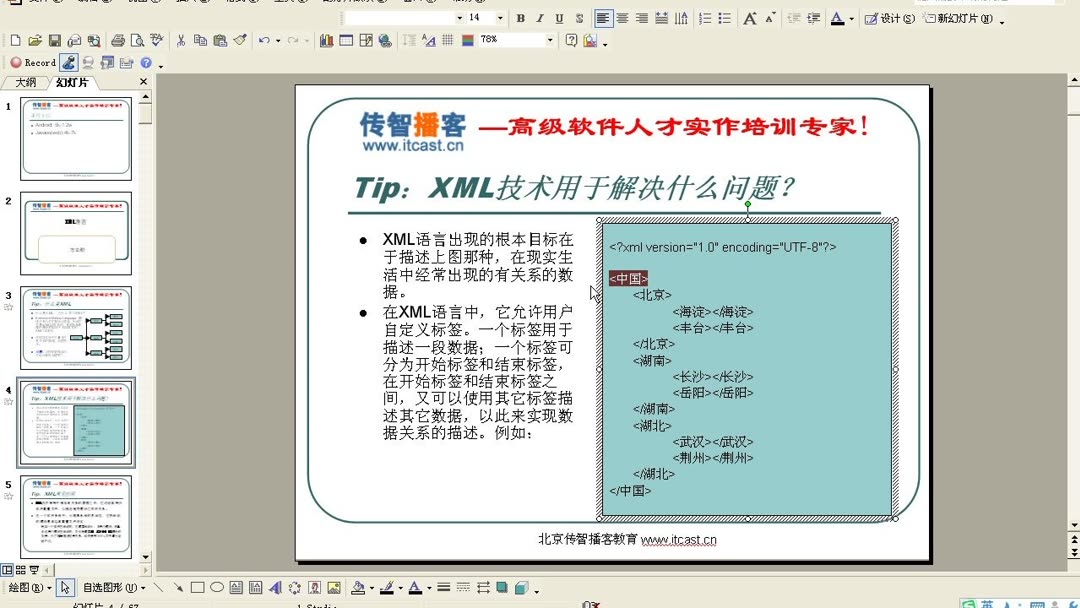Viewport: 1080px width, 608px height.
Task: Run spelling check from the toolbar
Action: (x=156, y=40)
